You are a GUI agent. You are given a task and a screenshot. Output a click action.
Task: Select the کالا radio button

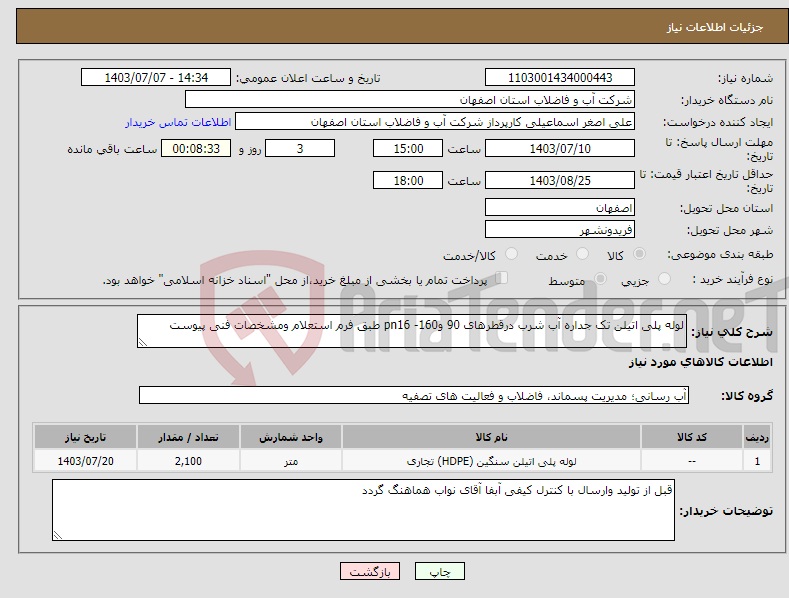pos(640,254)
